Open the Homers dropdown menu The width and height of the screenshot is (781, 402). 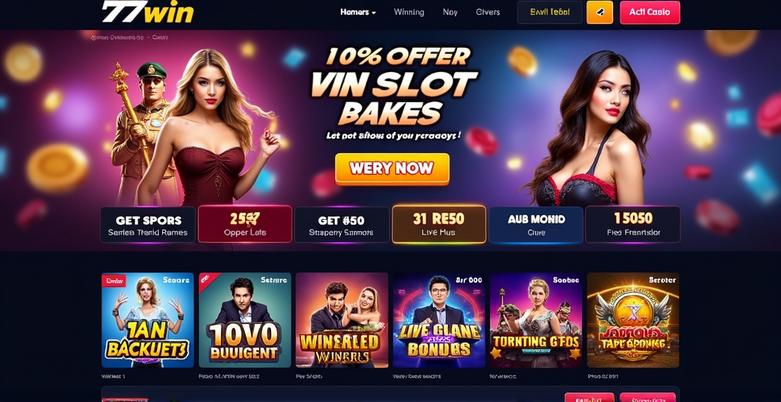358,12
